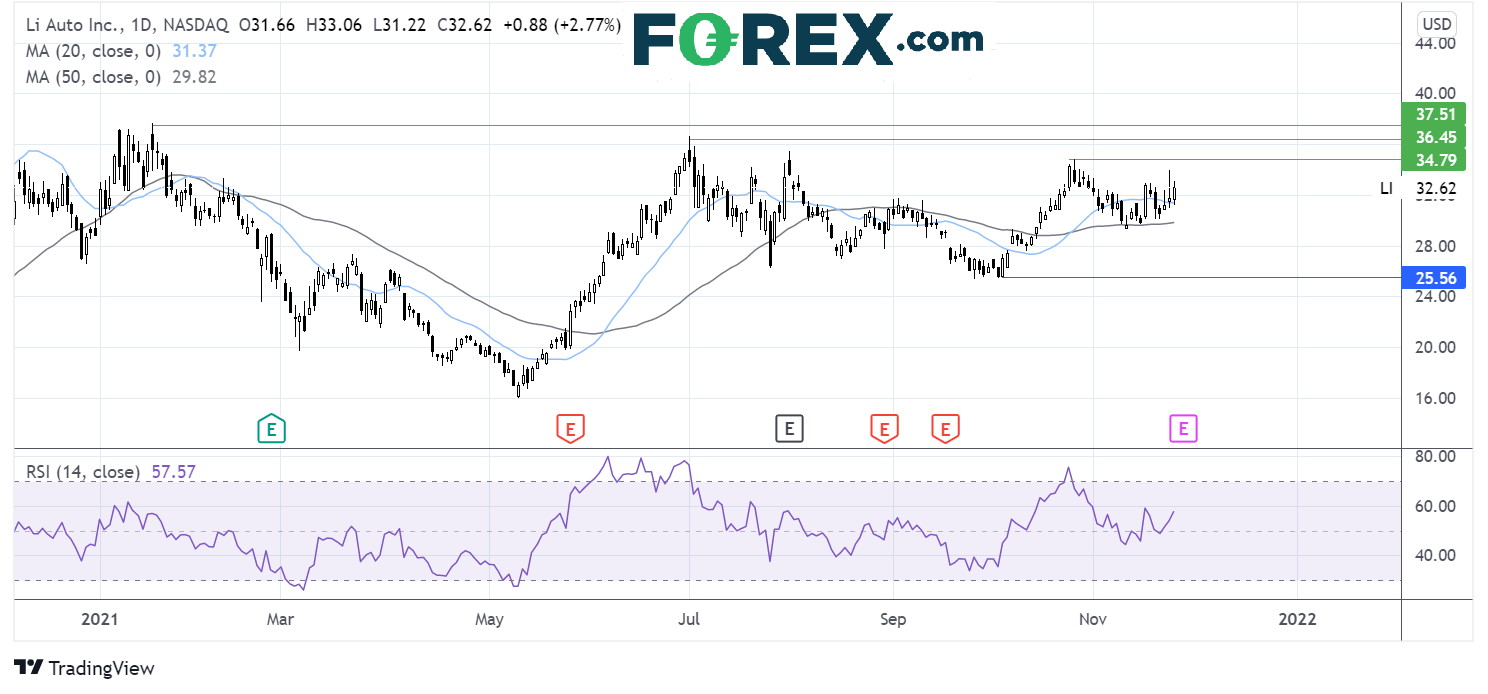Click the May label on the time axis
Image resolution: width=1488 pixels, height=694 pixels.
click(x=488, y=619)
